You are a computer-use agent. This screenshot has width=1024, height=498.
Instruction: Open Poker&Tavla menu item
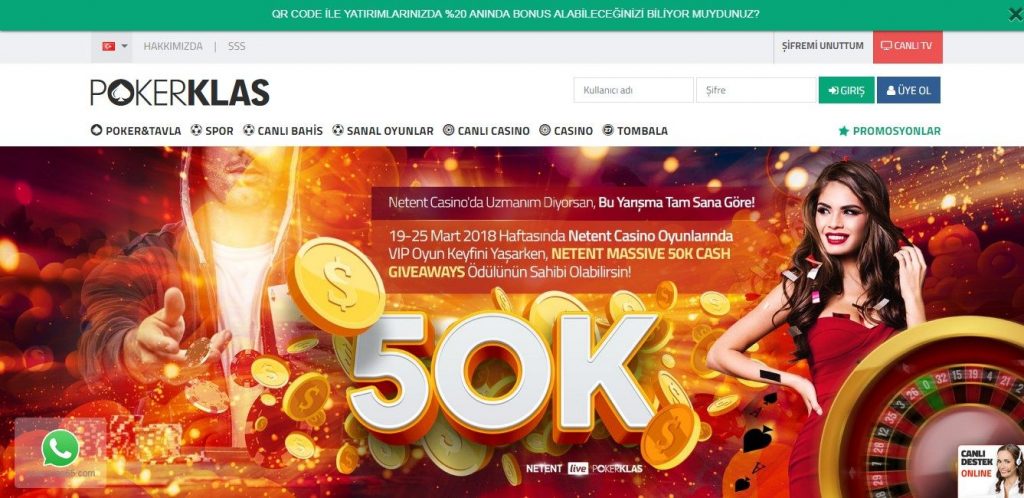point(136,131)
